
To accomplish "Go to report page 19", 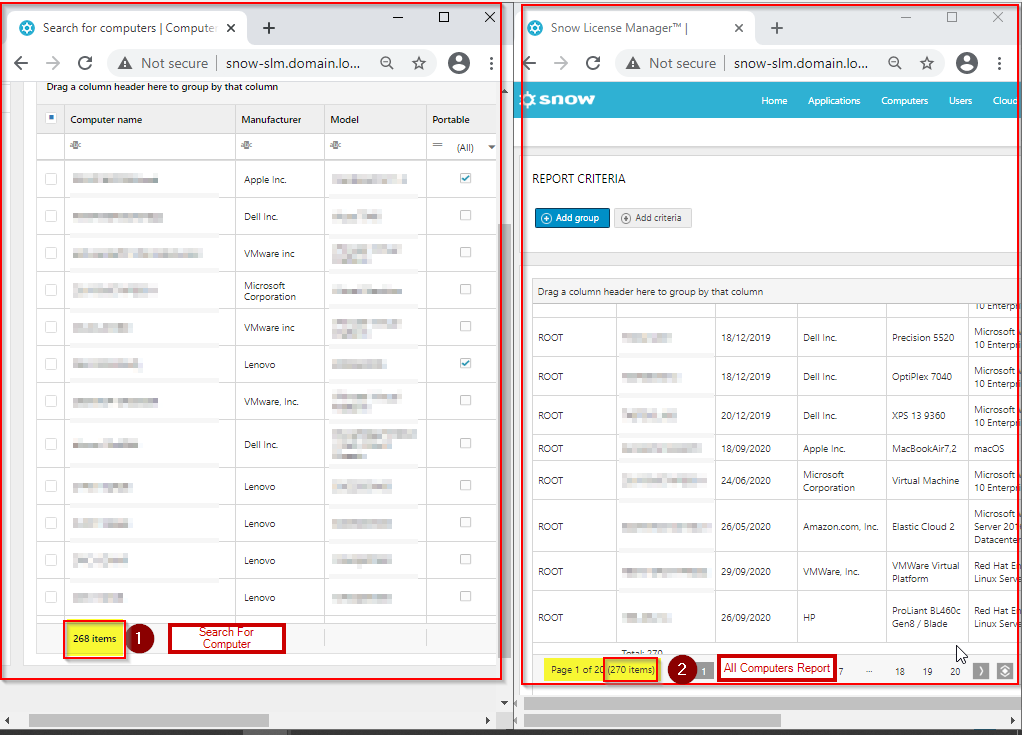I will [927, 671].
